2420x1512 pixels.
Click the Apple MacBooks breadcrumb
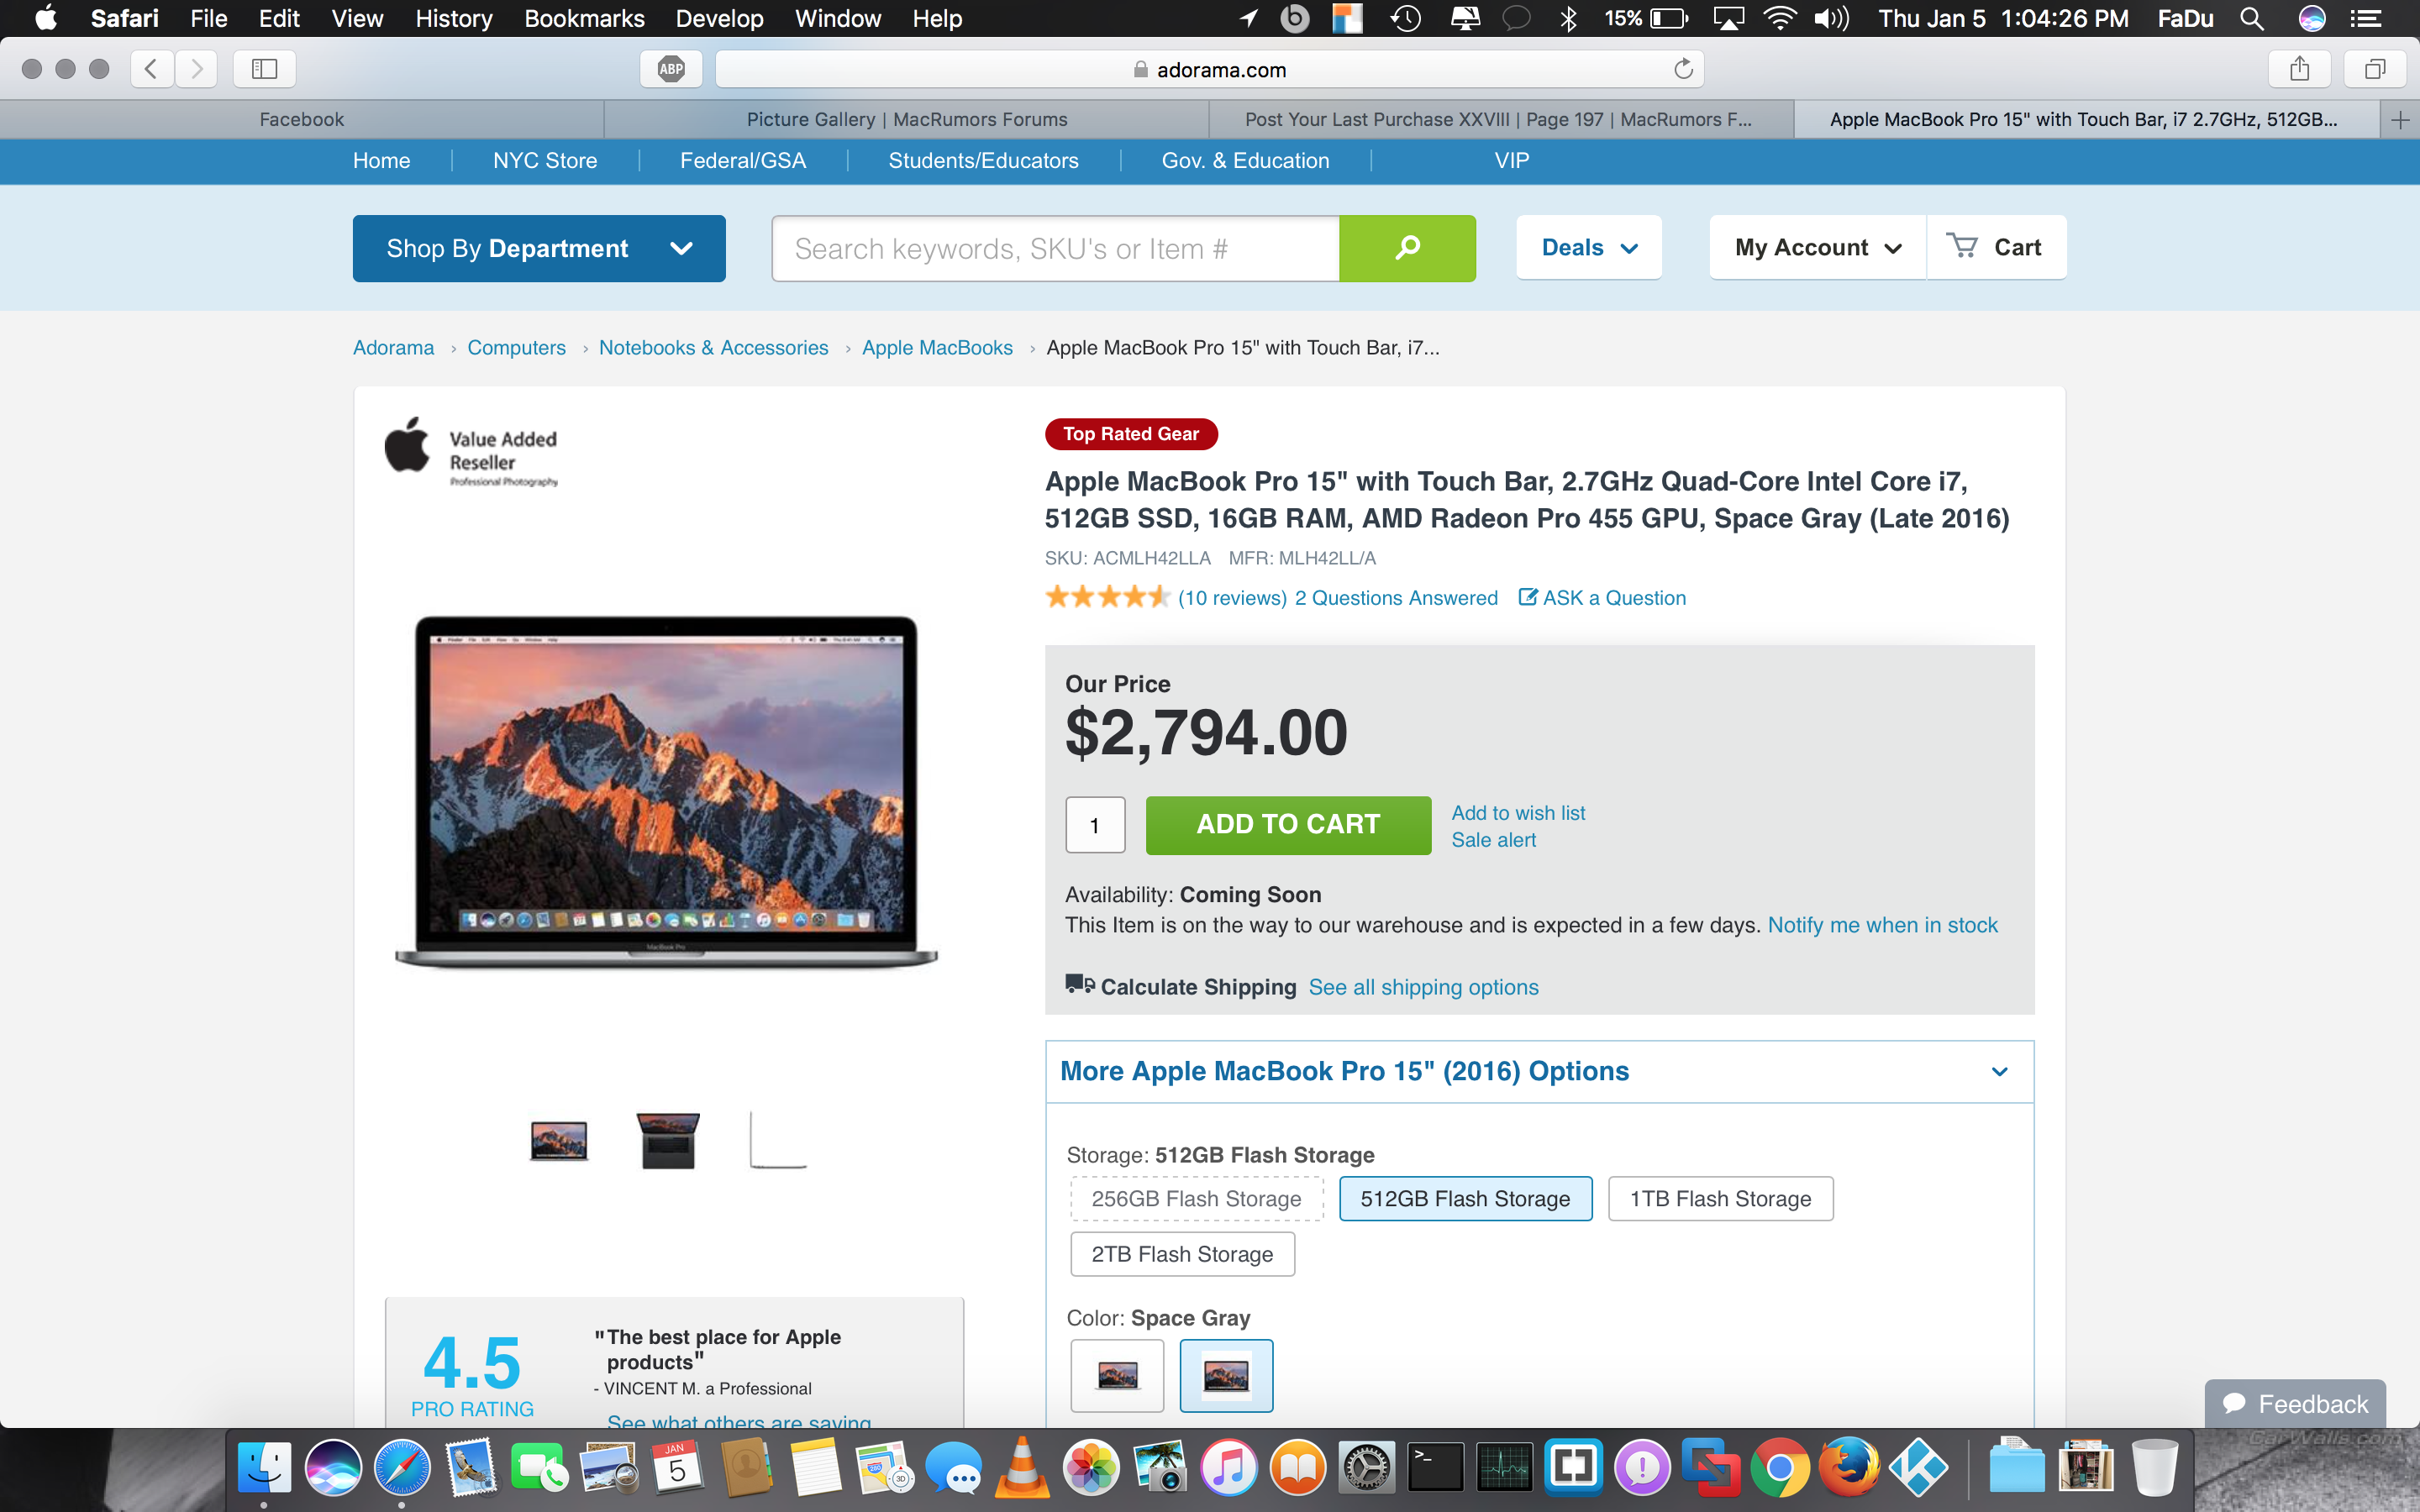tap(937, 348)
